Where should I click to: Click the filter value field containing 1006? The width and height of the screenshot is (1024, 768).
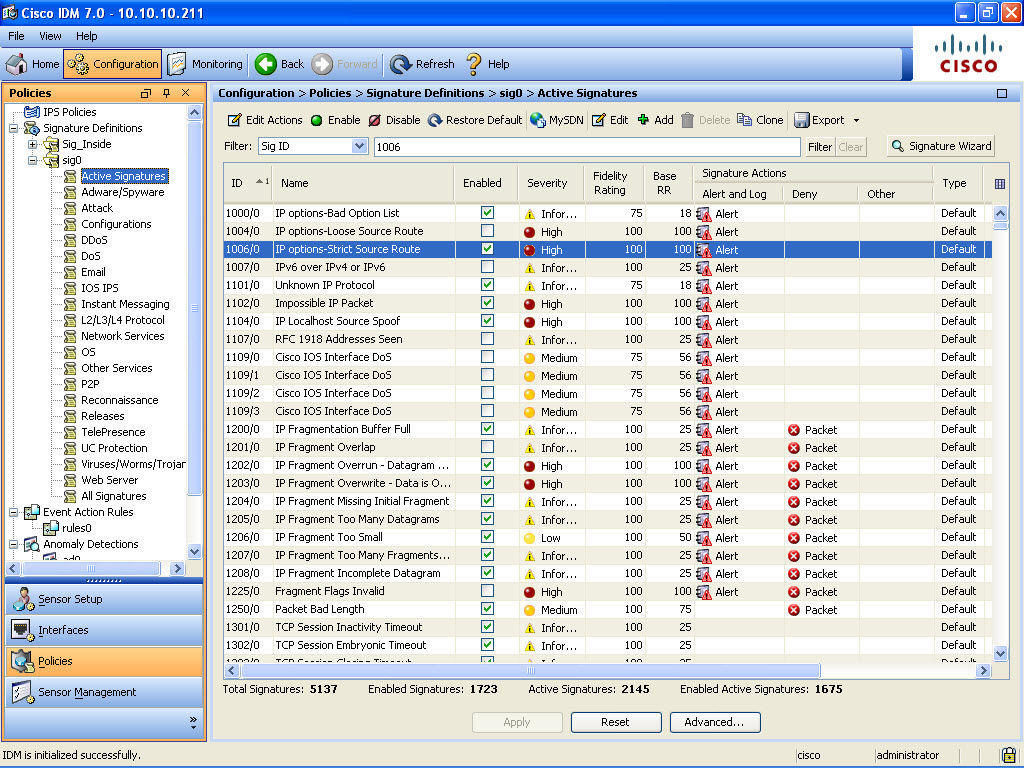tap(587, 147)
